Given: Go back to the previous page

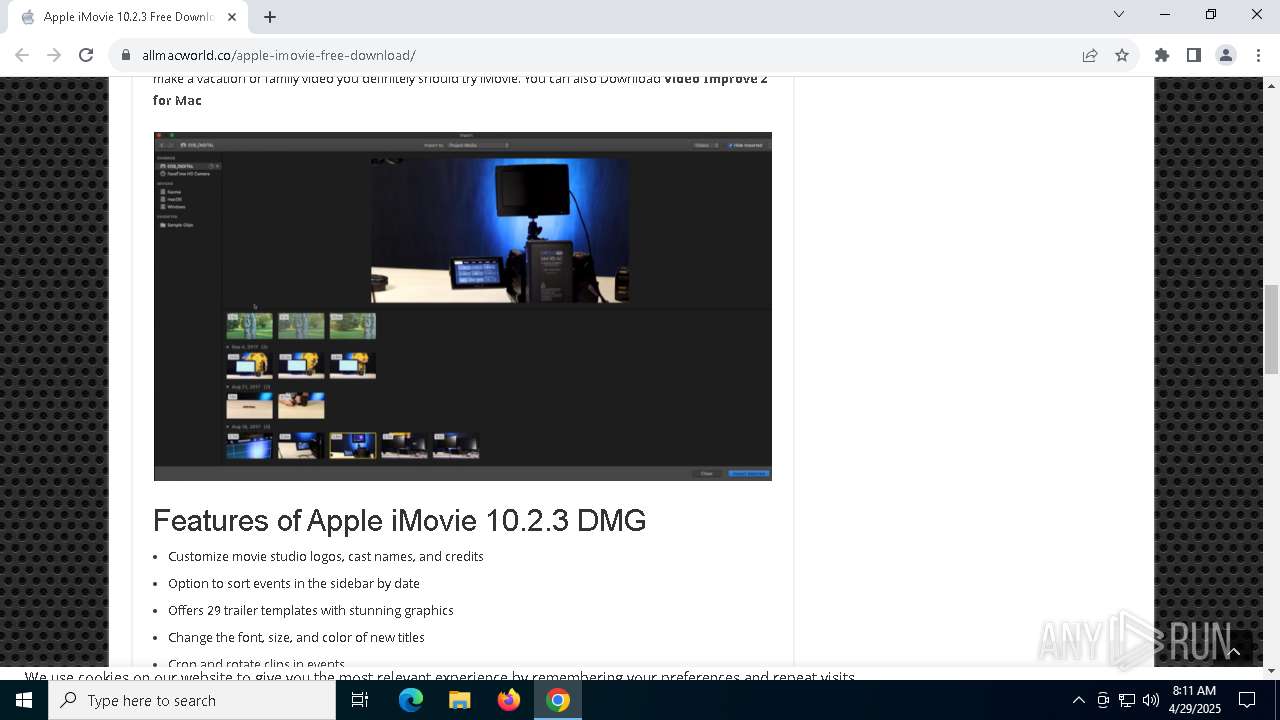Looking at the screenshot, I should pos(22,55).
